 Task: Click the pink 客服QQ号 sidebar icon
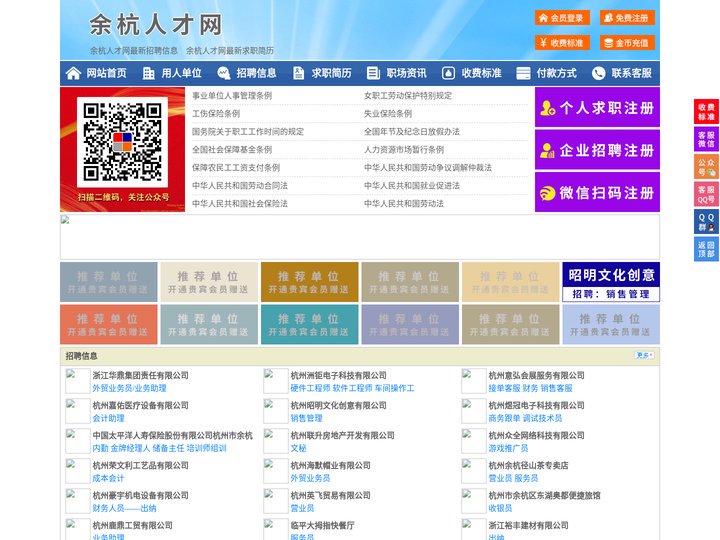706,194
